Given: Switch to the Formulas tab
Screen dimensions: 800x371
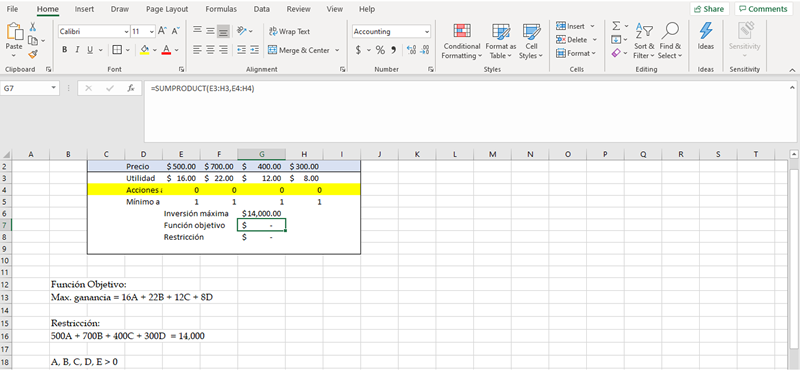Looking at the screenshot, I should (221, 9).
